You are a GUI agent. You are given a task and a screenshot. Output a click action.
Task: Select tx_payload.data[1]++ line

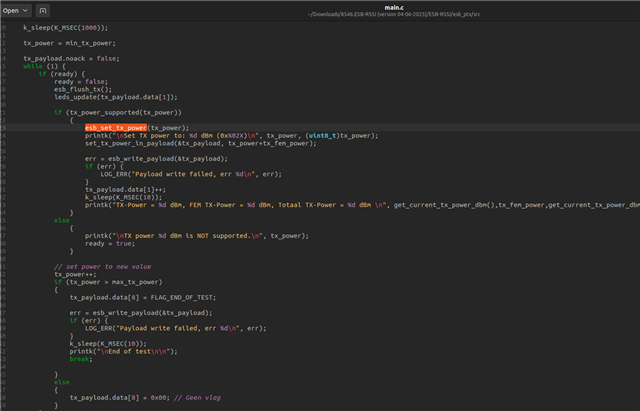point(125,190)
